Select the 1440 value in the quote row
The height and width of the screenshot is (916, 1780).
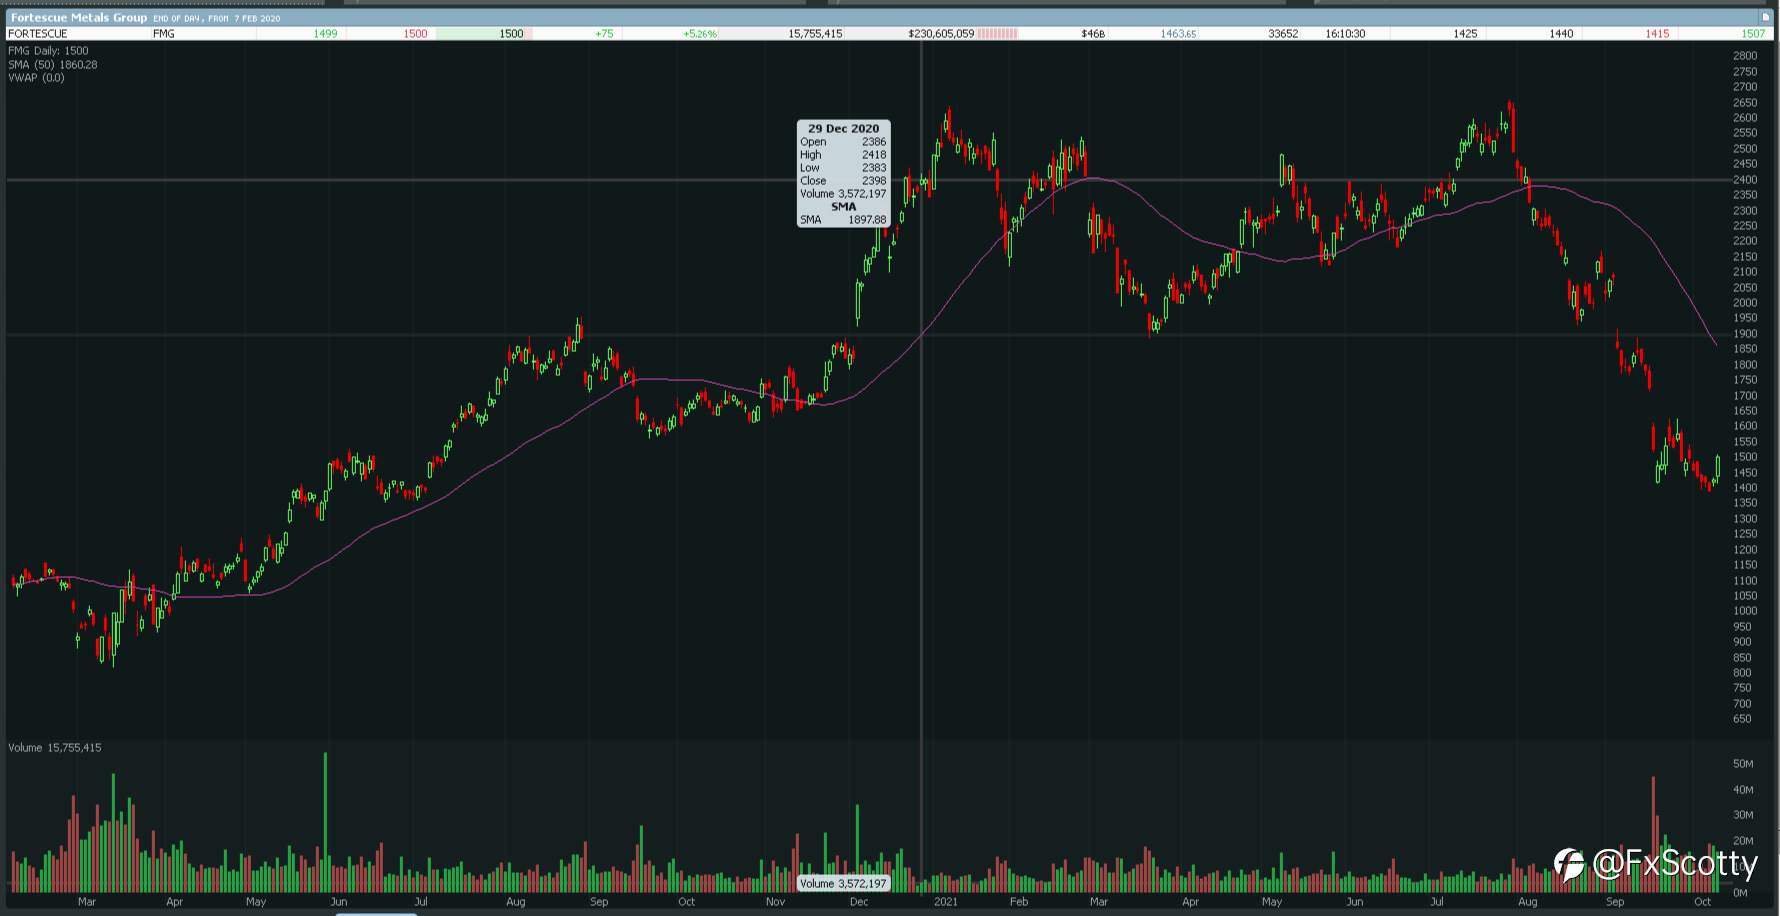pos(1561,34)
